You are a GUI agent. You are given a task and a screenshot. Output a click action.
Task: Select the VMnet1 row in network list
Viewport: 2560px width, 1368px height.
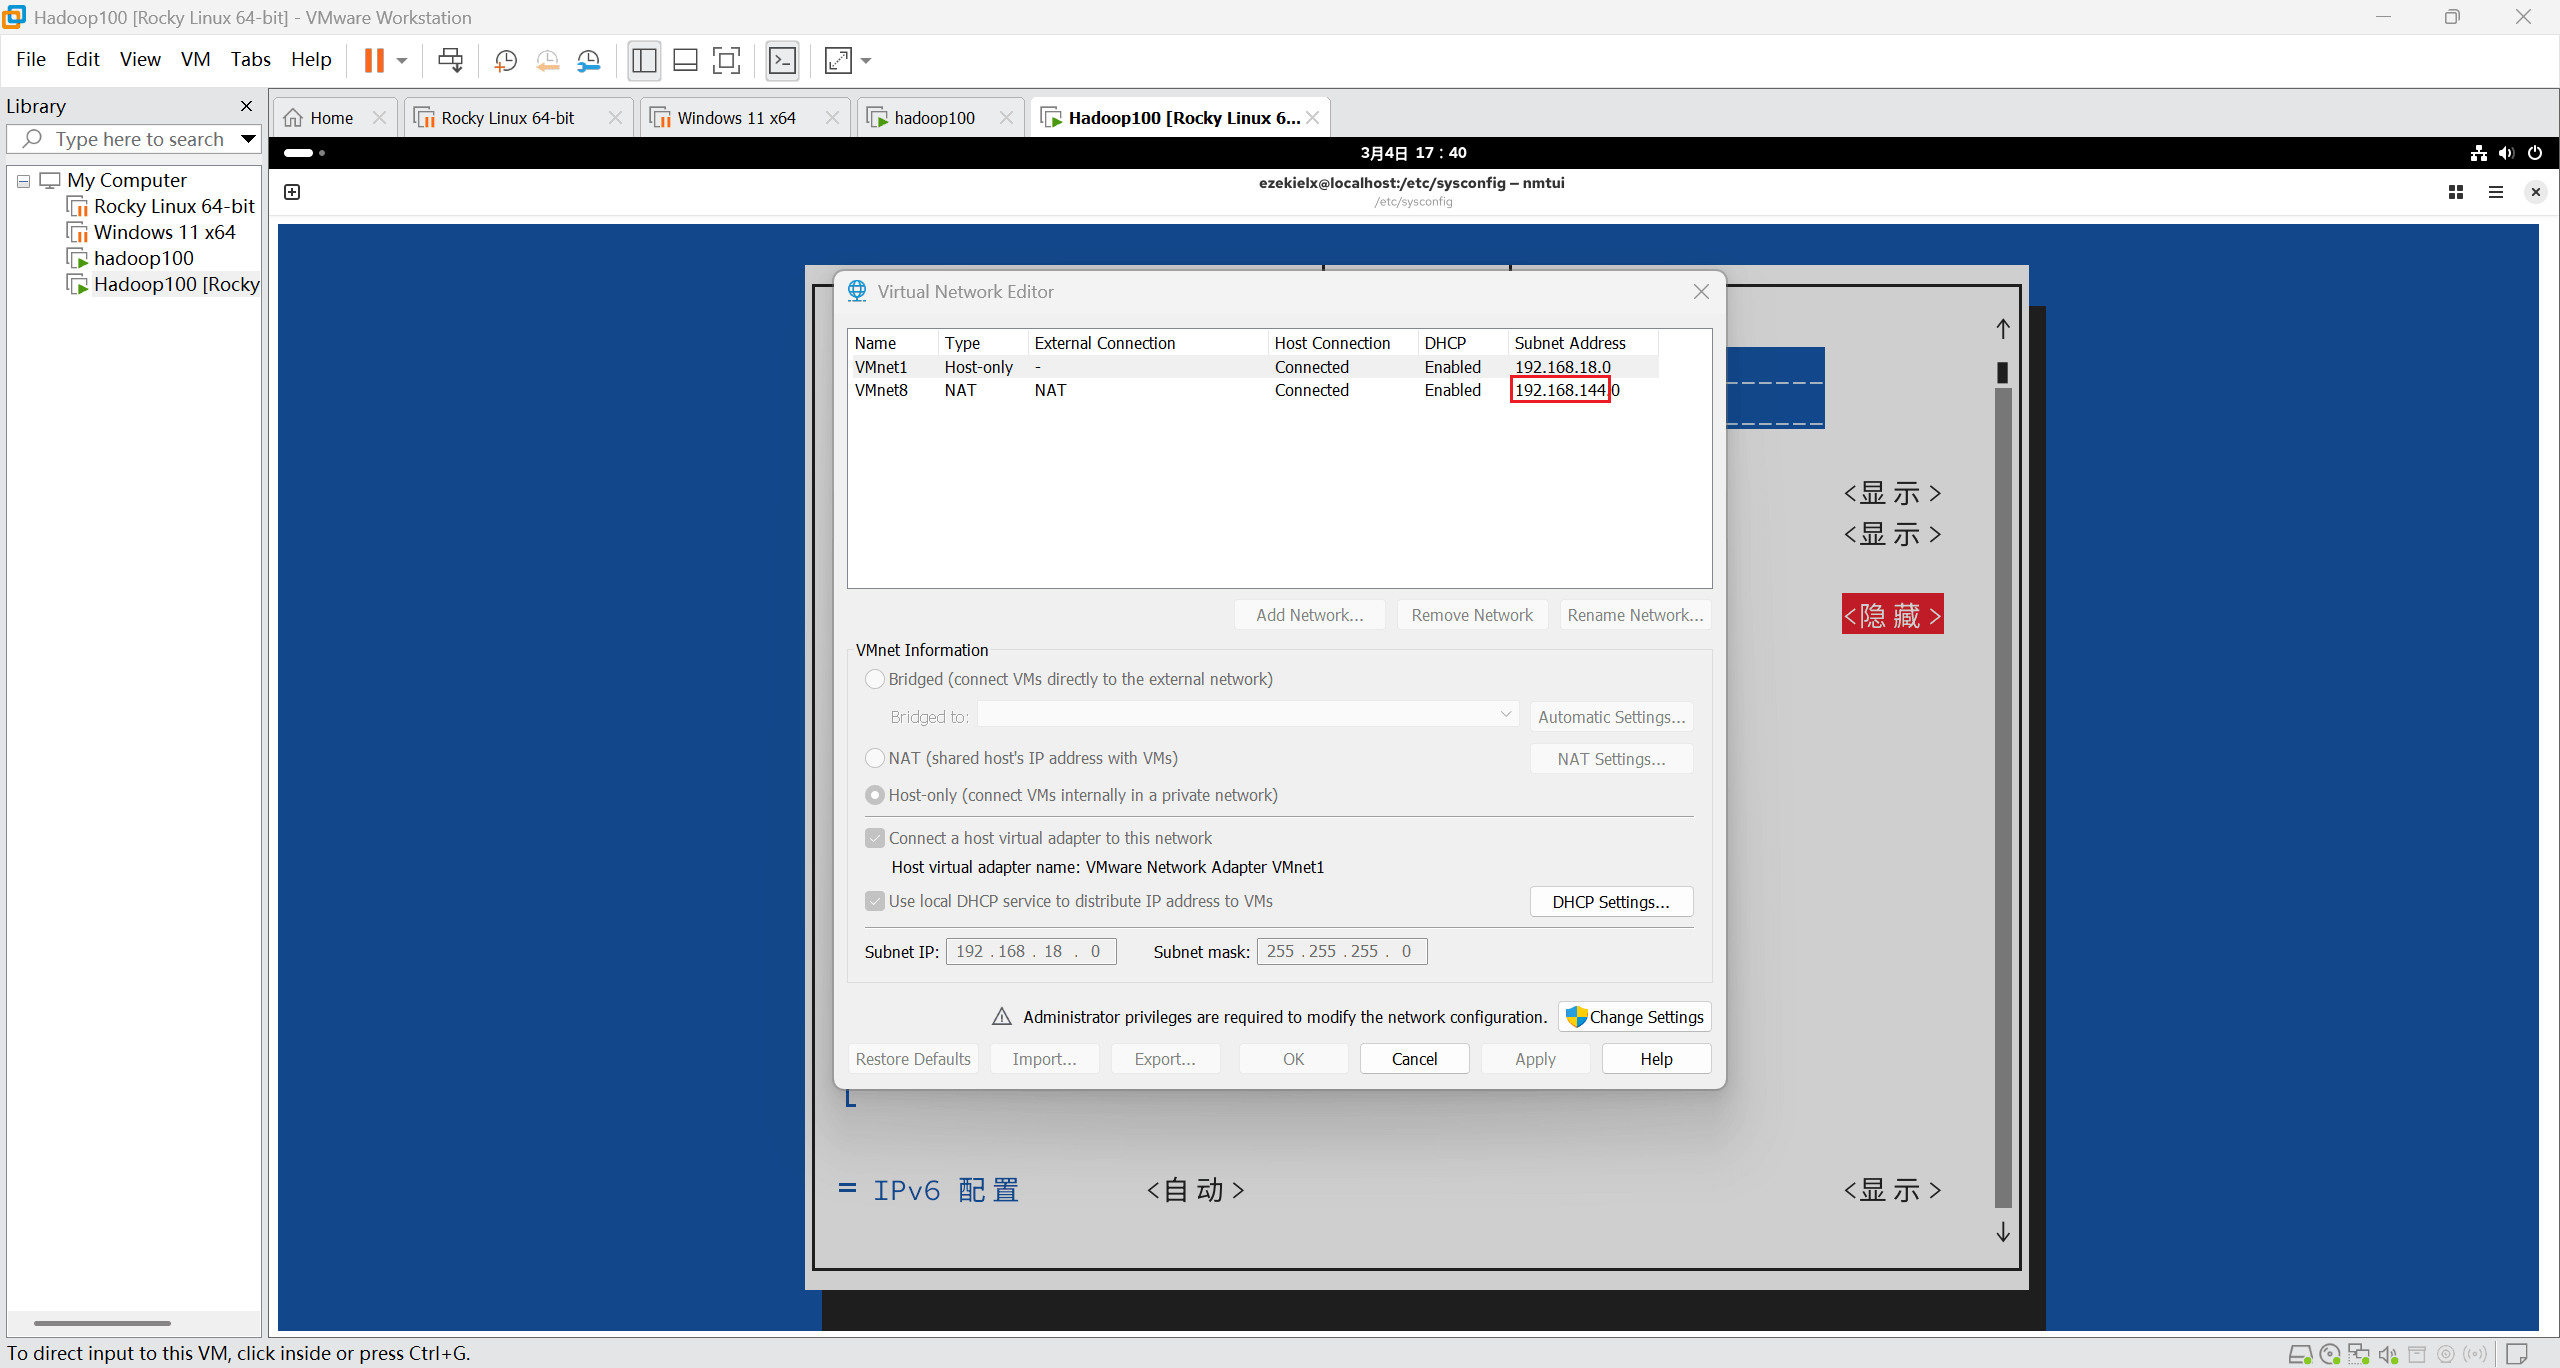1252,367
